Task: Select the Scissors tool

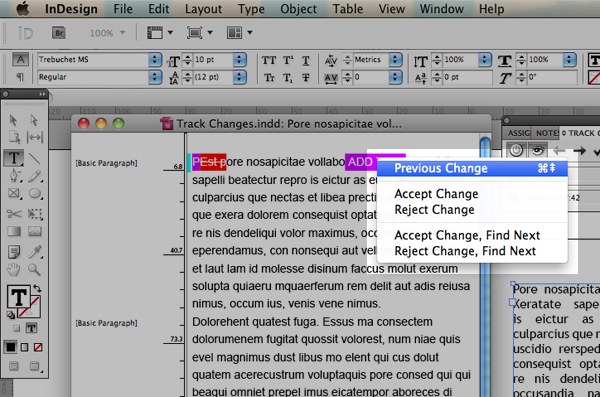Action: tap(14, 213)
